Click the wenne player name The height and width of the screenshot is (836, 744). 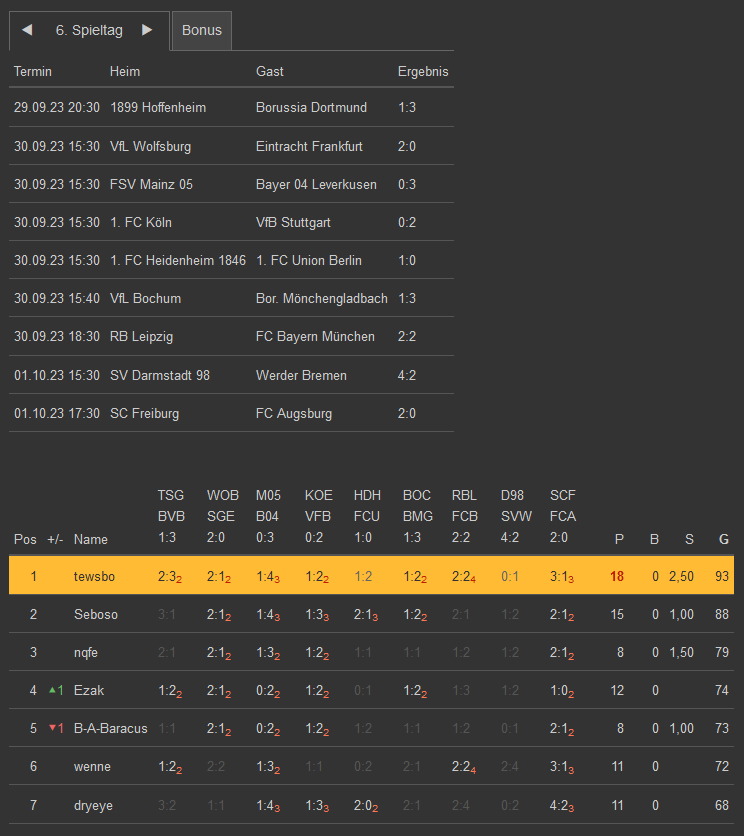pyautogui.click(x=92, y=766)
